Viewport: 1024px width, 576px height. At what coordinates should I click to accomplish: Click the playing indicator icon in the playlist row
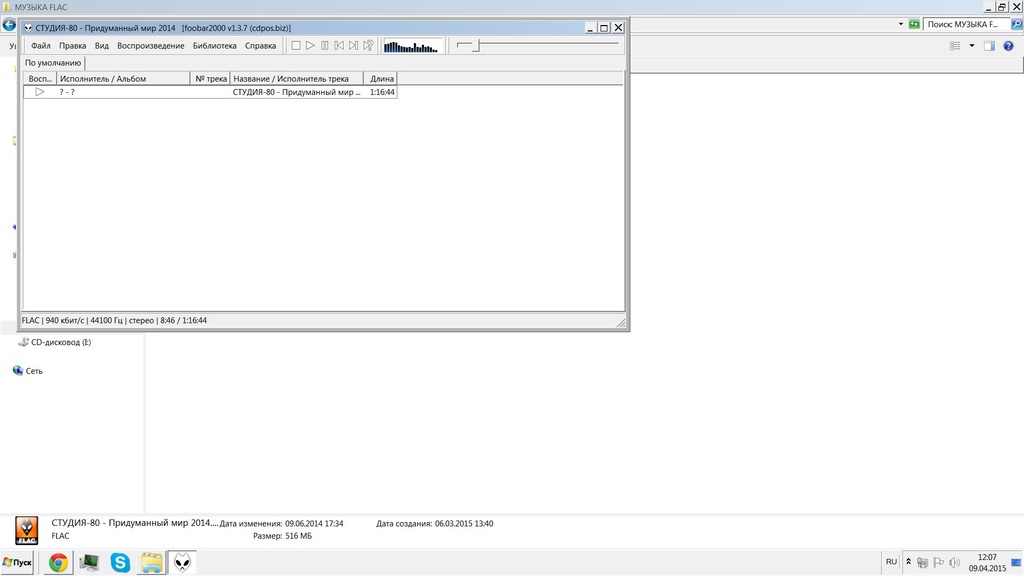[40, 92]
